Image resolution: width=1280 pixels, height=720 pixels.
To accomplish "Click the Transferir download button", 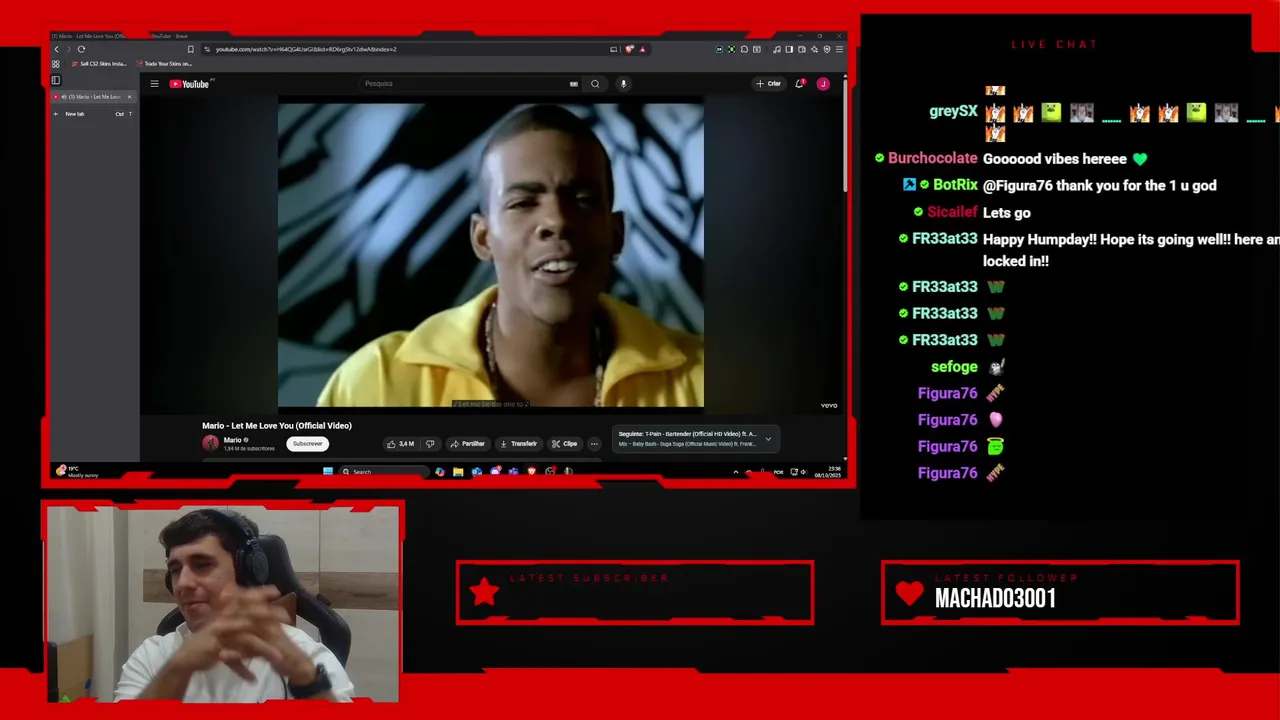I will pos(518,444).
